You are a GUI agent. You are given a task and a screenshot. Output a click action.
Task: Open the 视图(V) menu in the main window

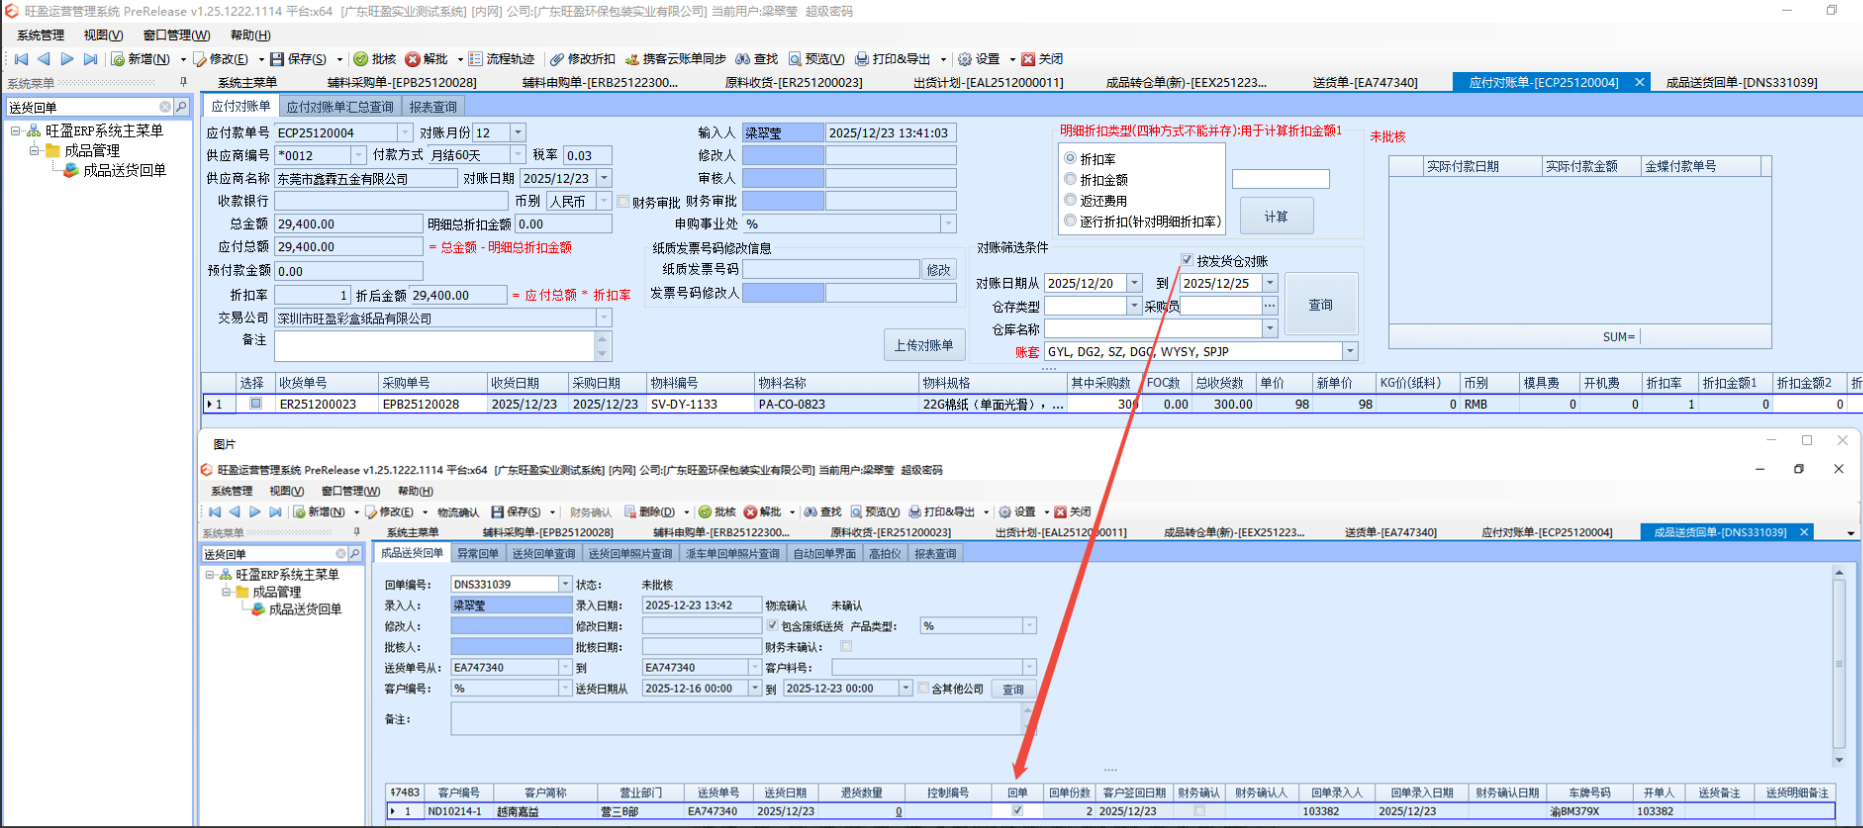pos(103,35)
